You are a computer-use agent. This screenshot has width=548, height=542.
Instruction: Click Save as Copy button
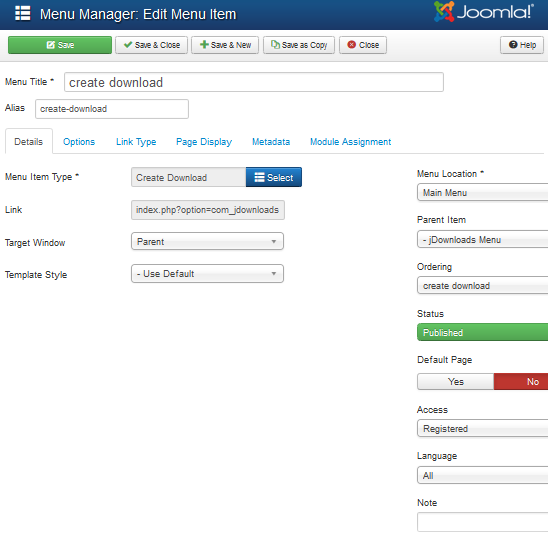coord(299,45)
